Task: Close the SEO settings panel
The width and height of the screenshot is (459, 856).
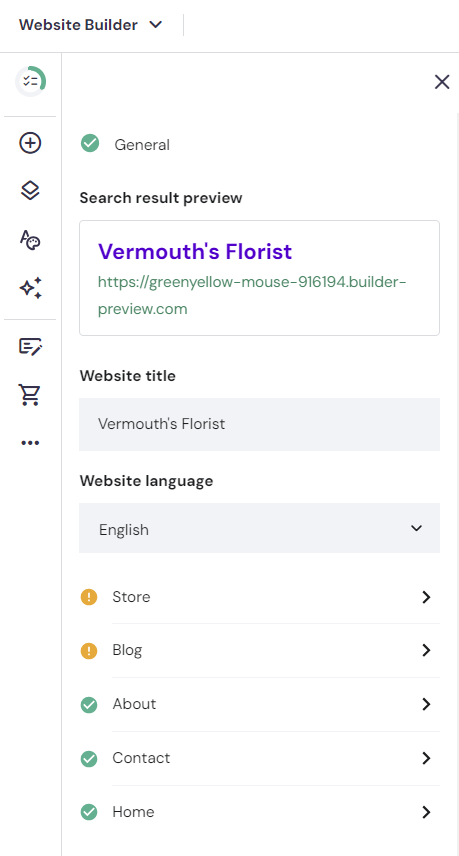Action: click(x=442, y=82)
